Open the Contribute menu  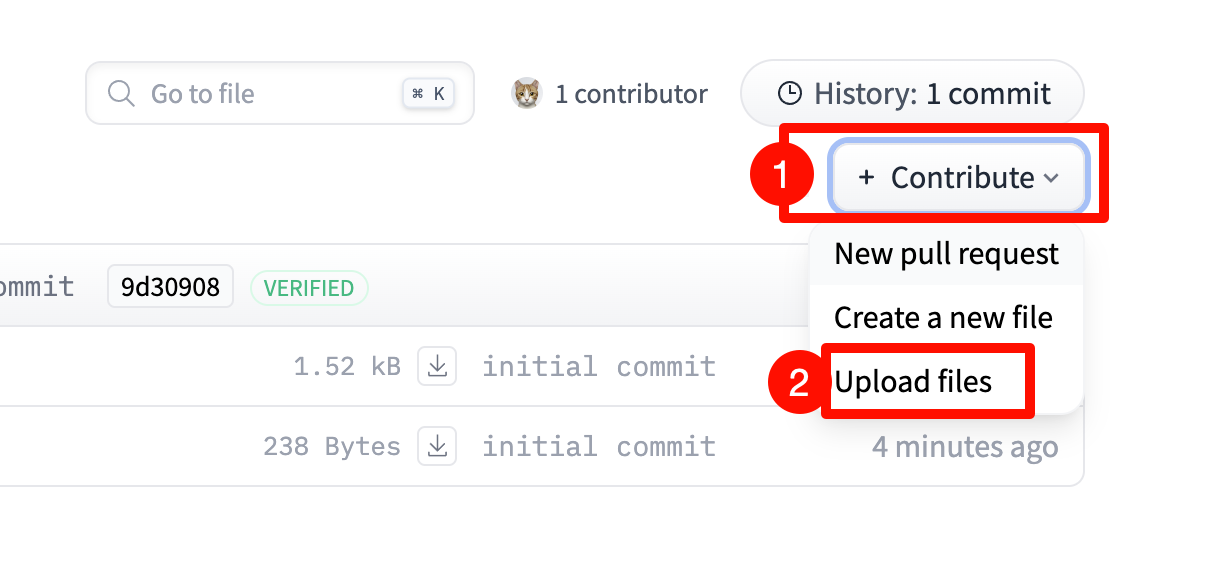coord(958,177)
